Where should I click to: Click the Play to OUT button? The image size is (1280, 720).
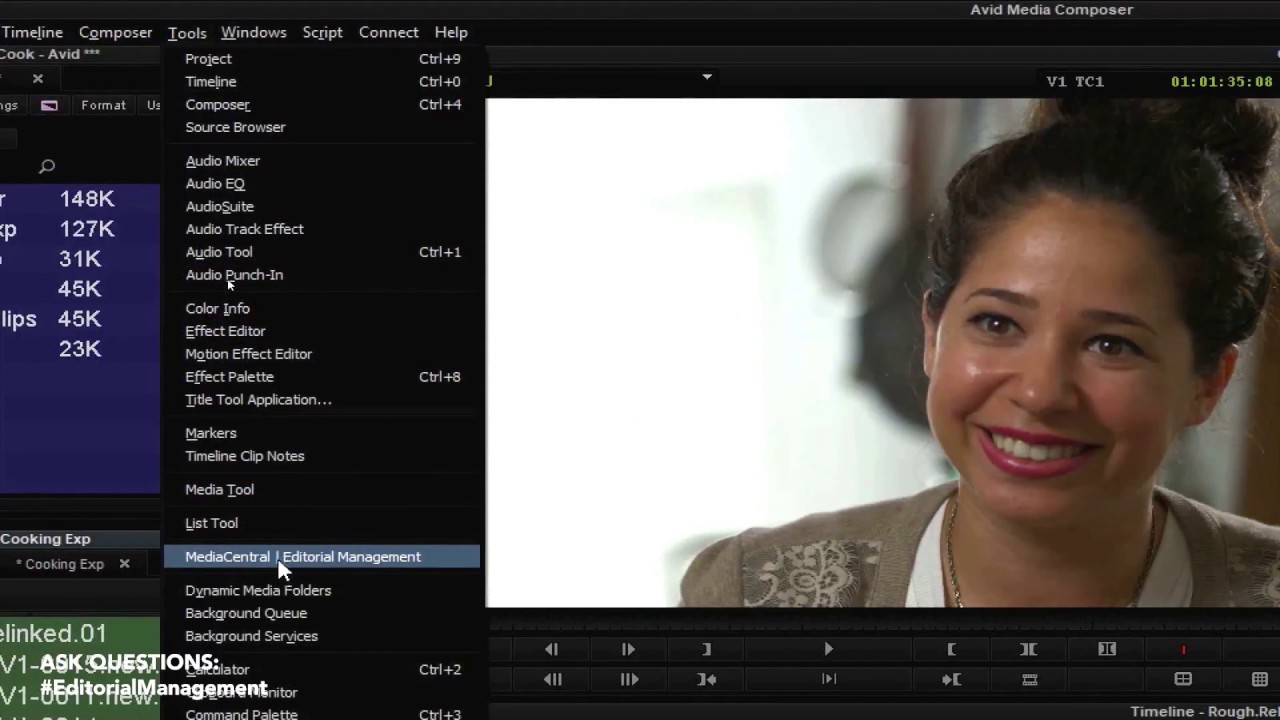click(829, 680)
